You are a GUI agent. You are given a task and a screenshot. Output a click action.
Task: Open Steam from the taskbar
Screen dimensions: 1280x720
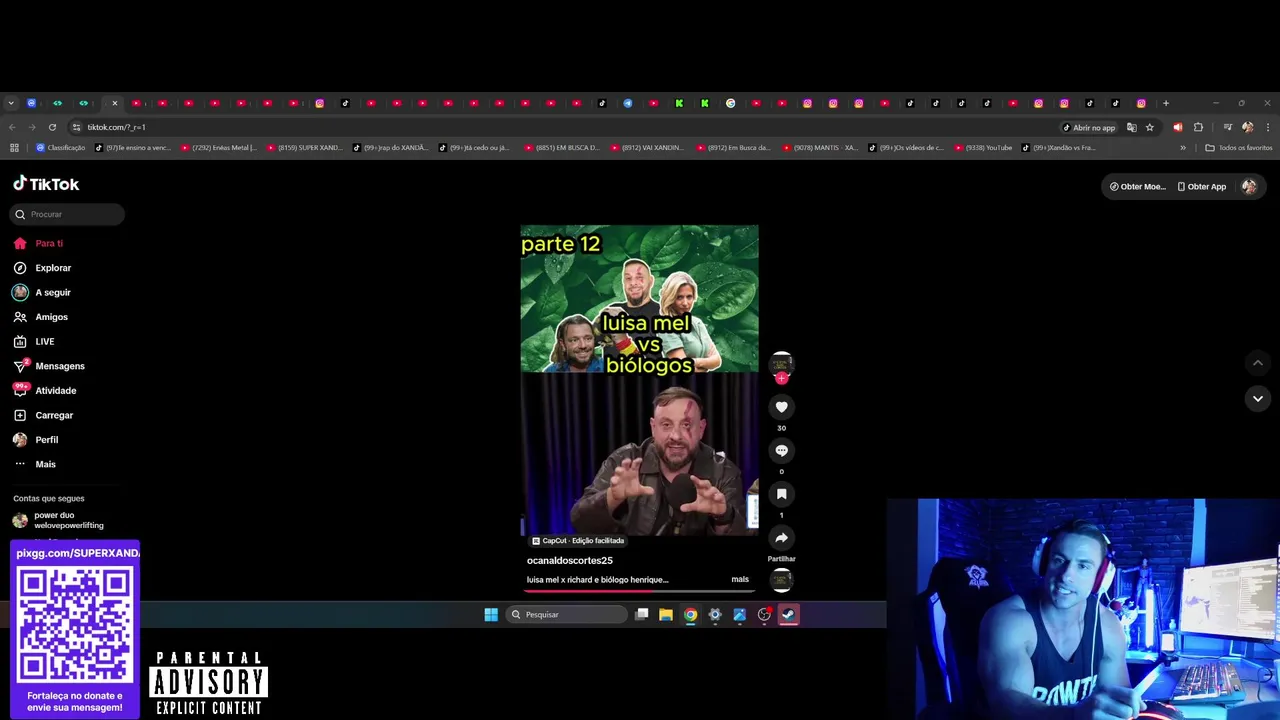(x=789, y=615)
